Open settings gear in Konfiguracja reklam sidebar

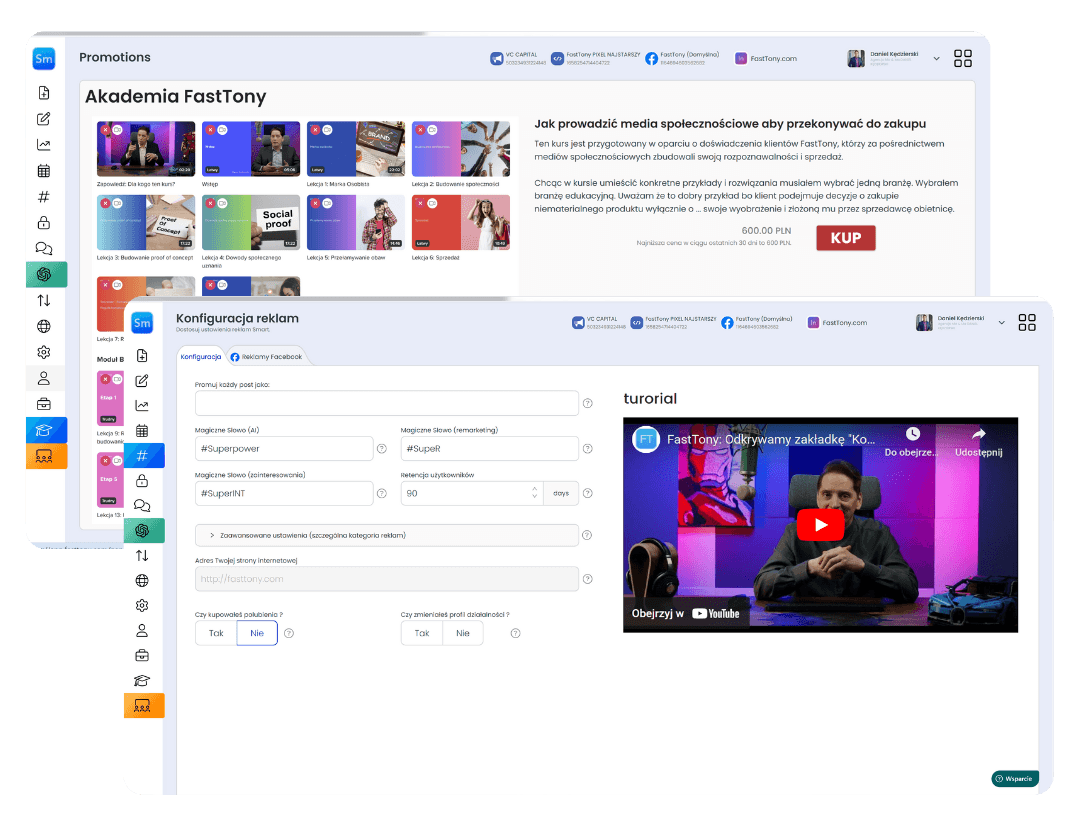142,605
